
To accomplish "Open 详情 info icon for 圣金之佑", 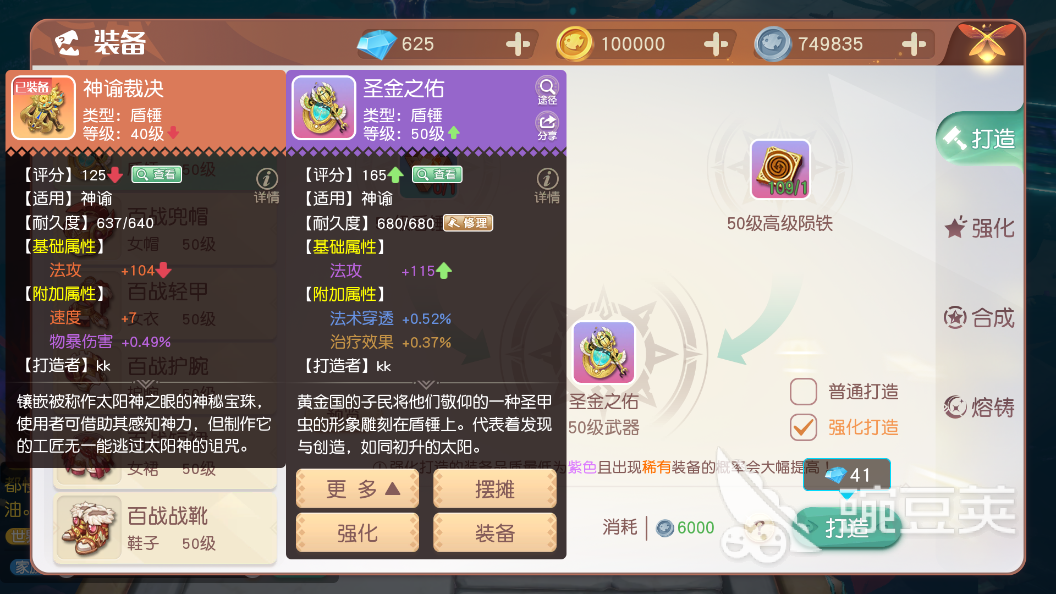I will click(x=547, y=185).
